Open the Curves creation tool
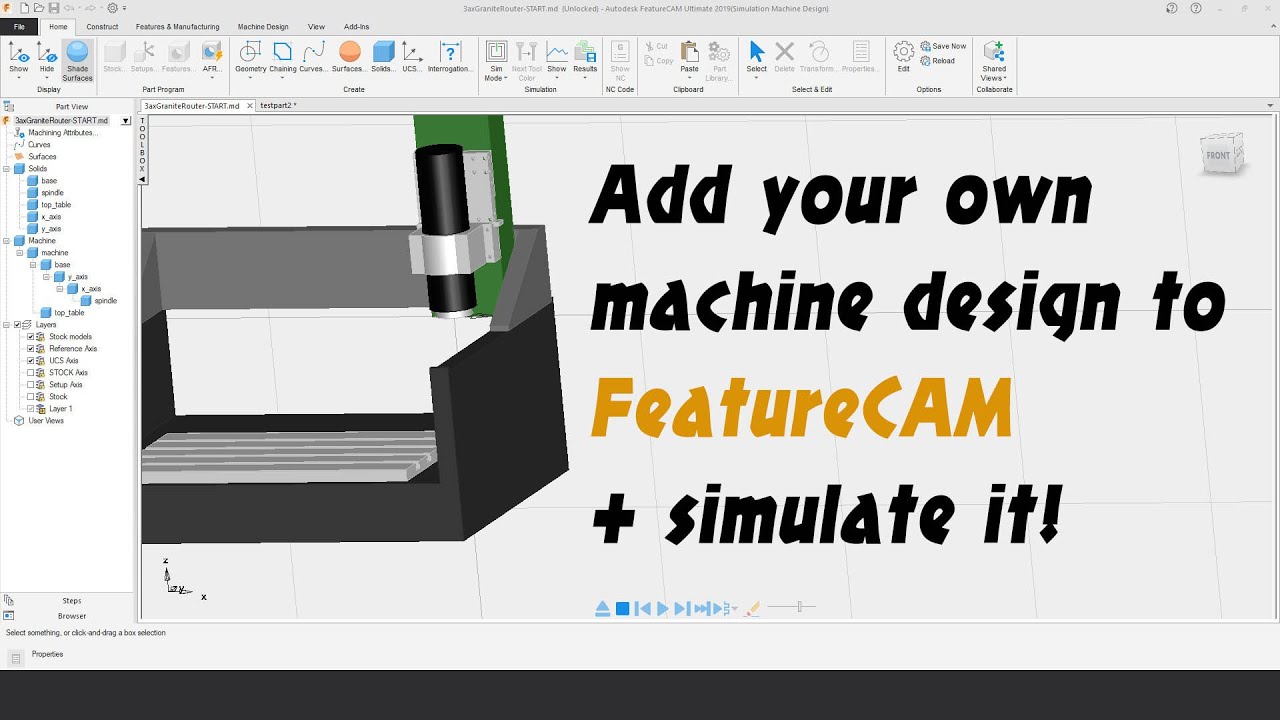Screen dimensions: 1280x720 point(314,57)
